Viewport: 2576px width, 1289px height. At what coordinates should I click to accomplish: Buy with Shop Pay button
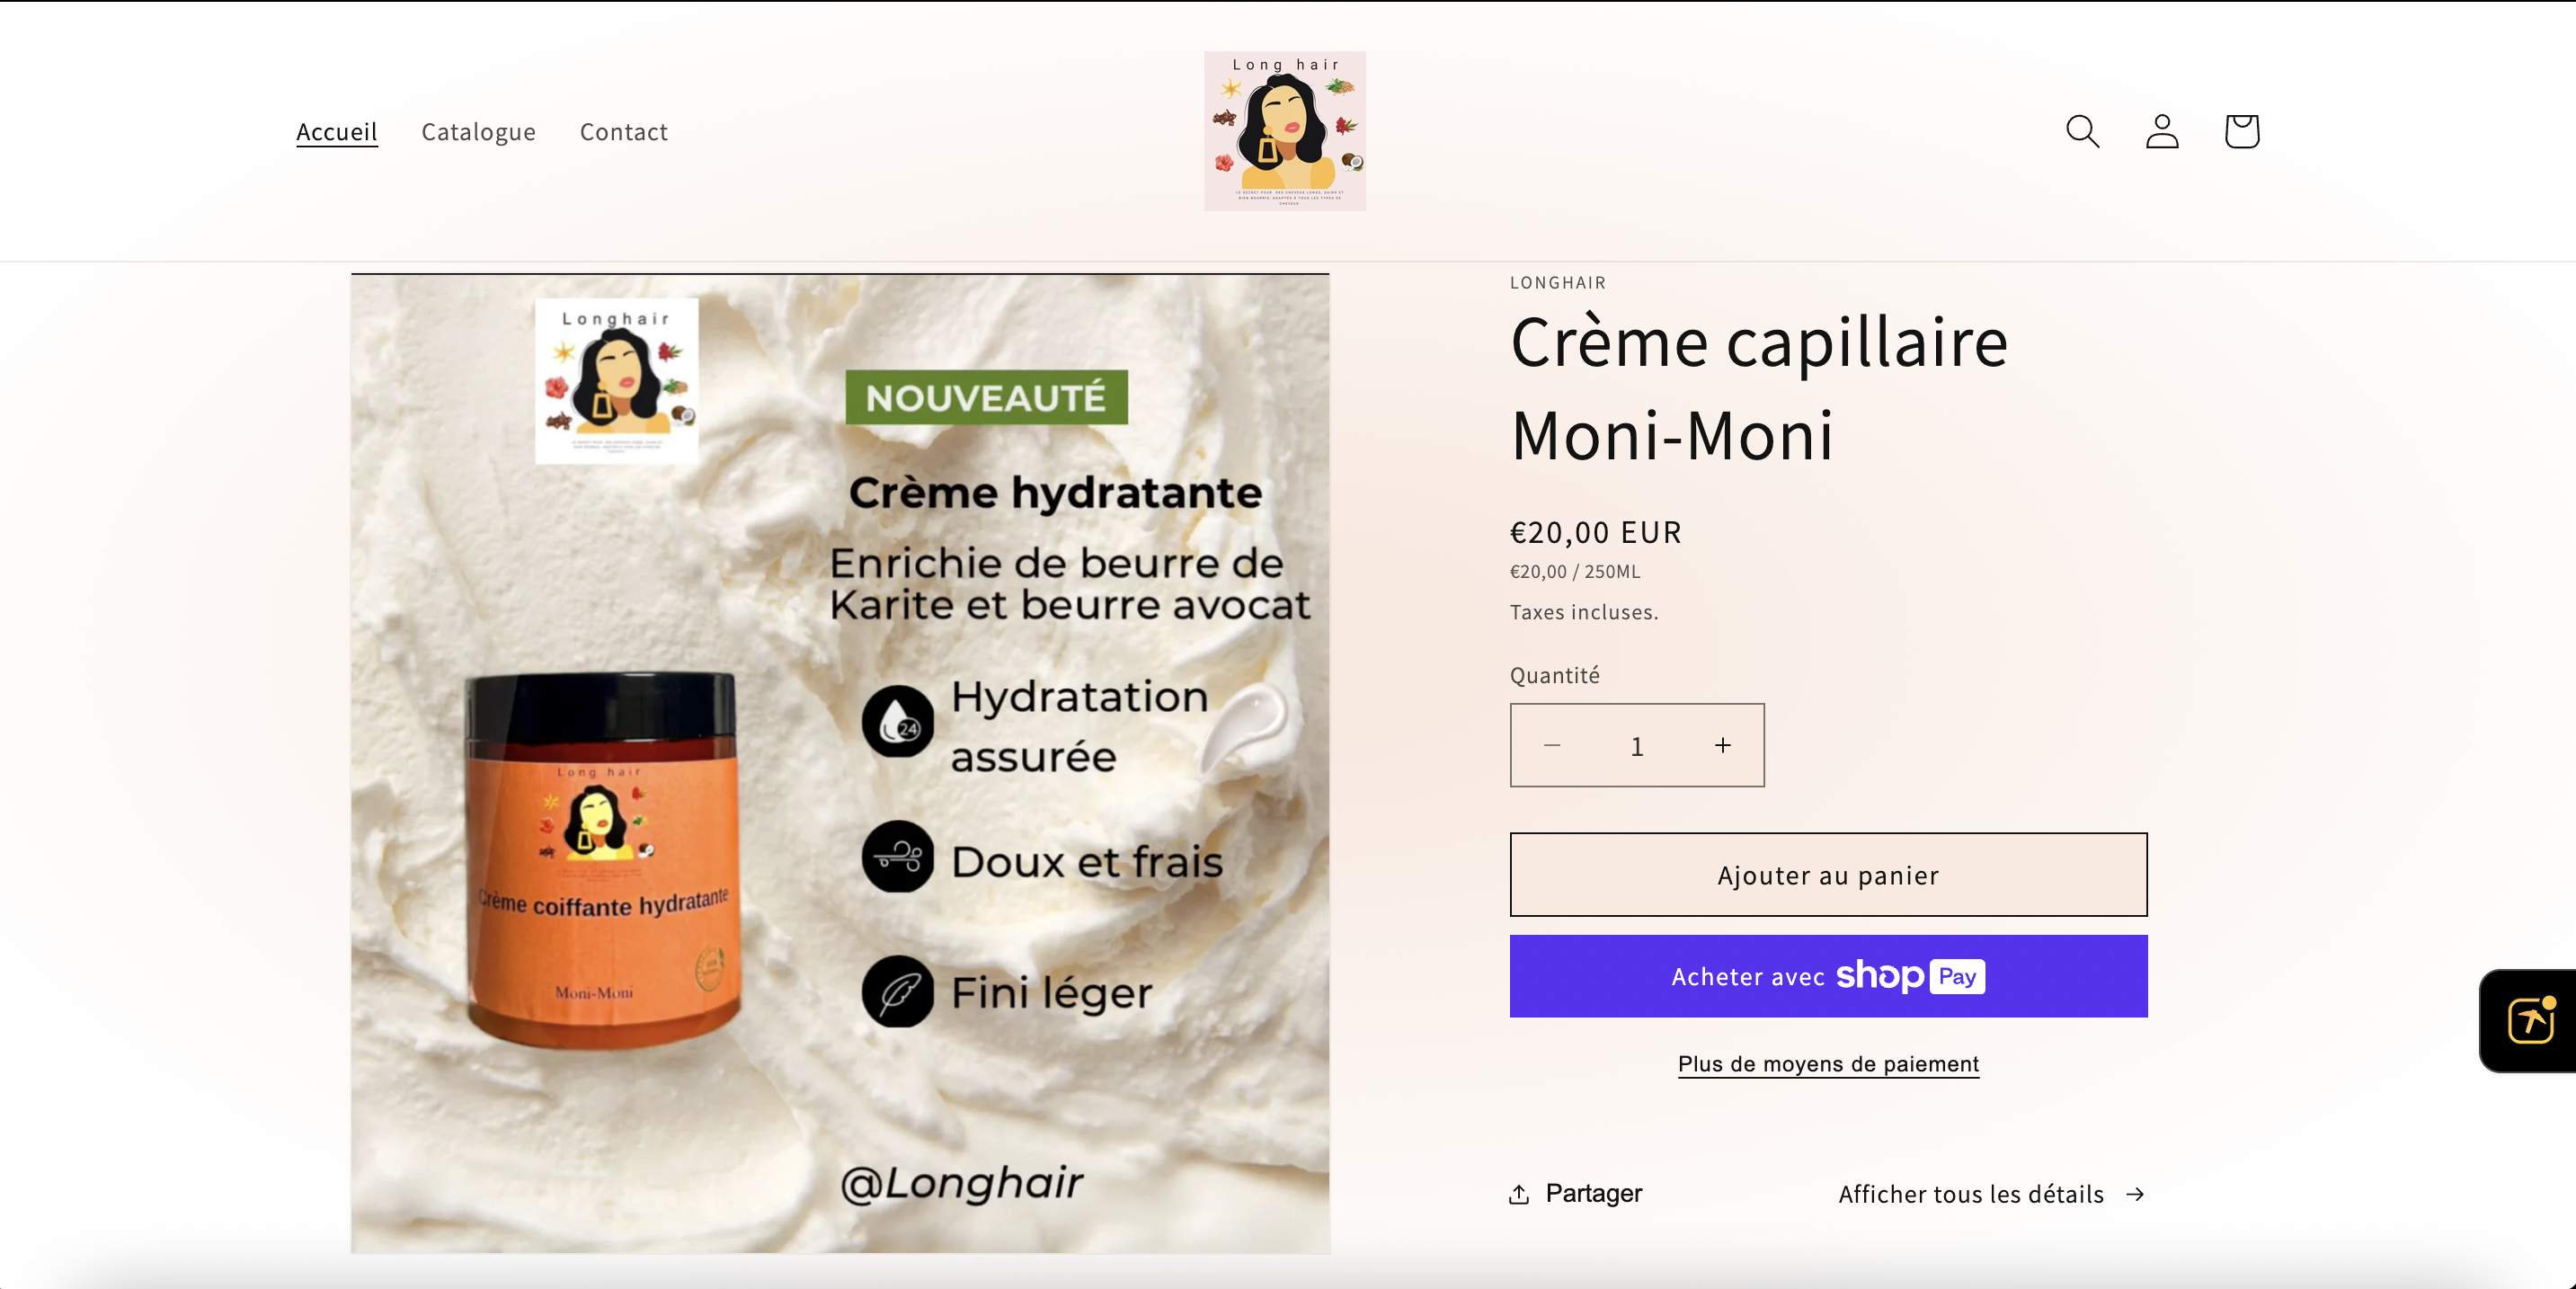click(1828, 976)
